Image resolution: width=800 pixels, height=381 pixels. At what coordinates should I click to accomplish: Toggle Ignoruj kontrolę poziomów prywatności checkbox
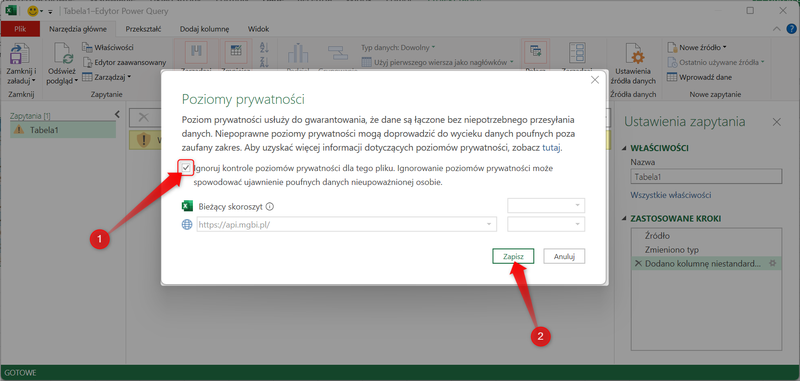186,167
